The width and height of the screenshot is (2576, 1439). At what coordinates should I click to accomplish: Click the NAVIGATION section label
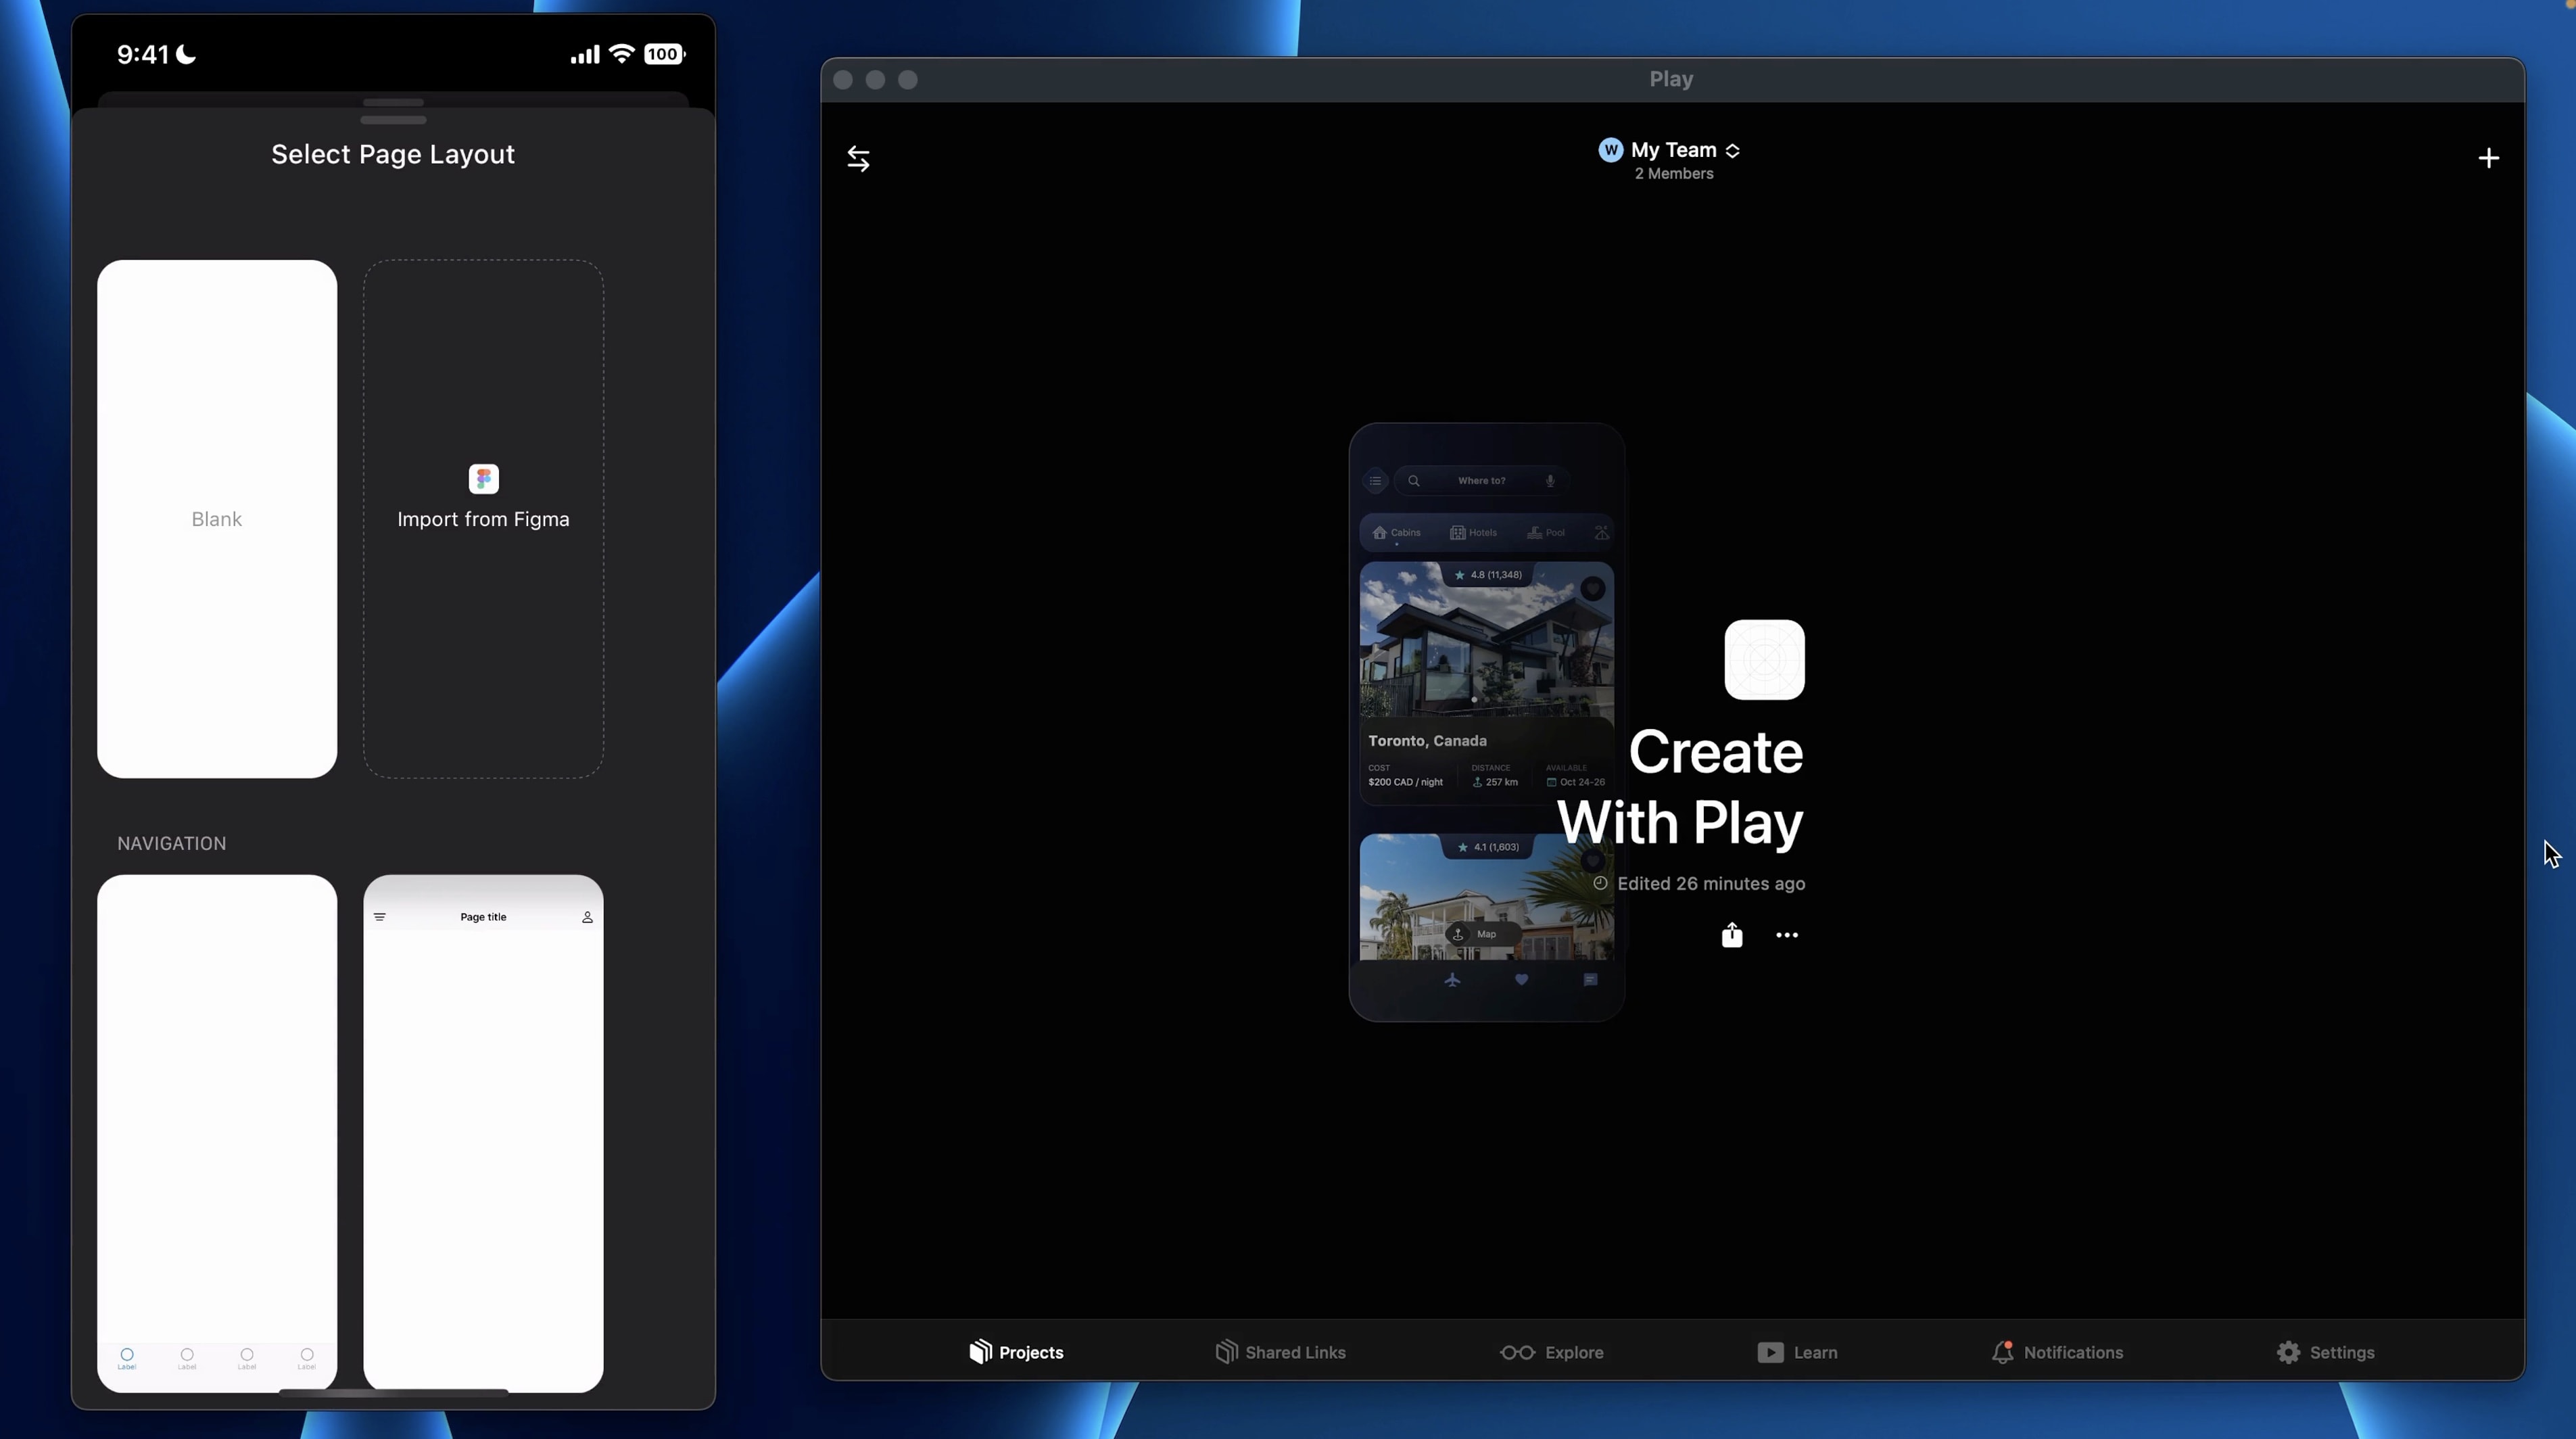[x=172, y=843]
